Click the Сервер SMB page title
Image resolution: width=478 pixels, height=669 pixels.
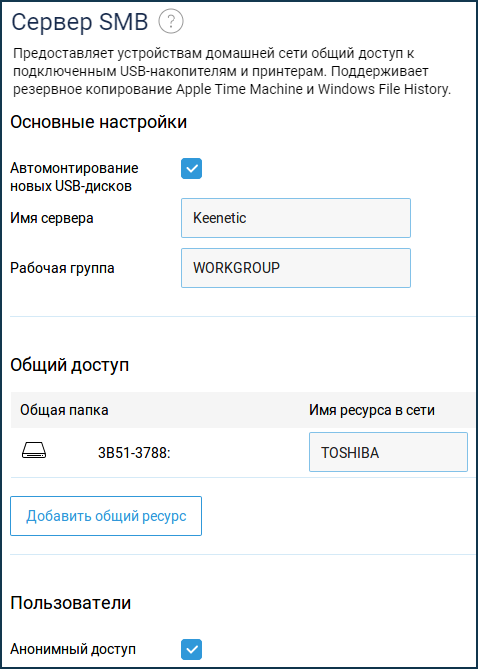(x=80, y=22)
